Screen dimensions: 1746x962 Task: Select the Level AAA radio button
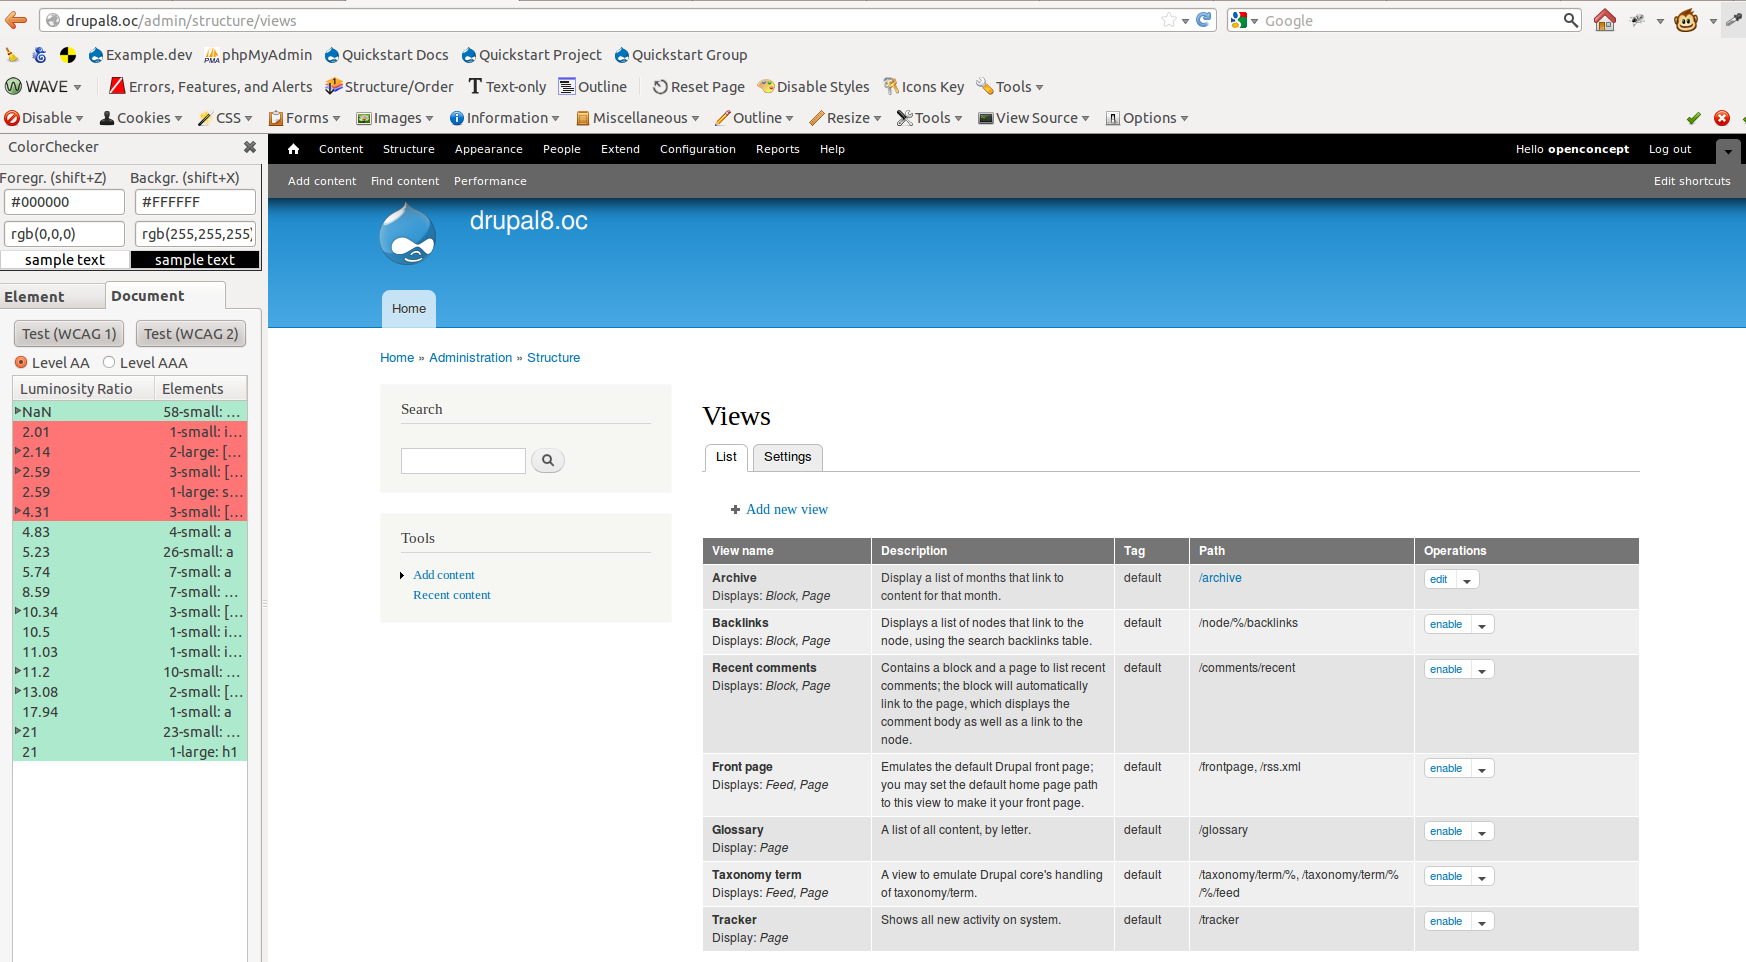(x=109, y=362)
